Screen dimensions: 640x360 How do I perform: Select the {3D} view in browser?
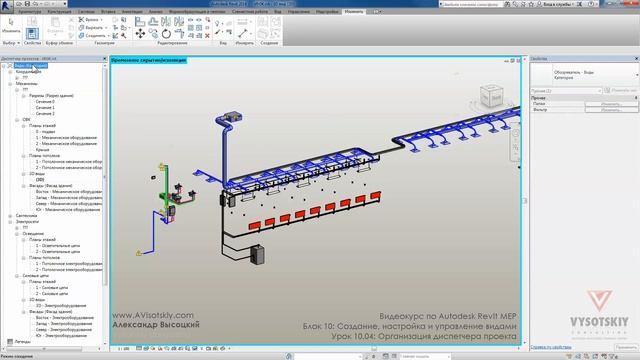pyautogui.click(x=40, y=180)
